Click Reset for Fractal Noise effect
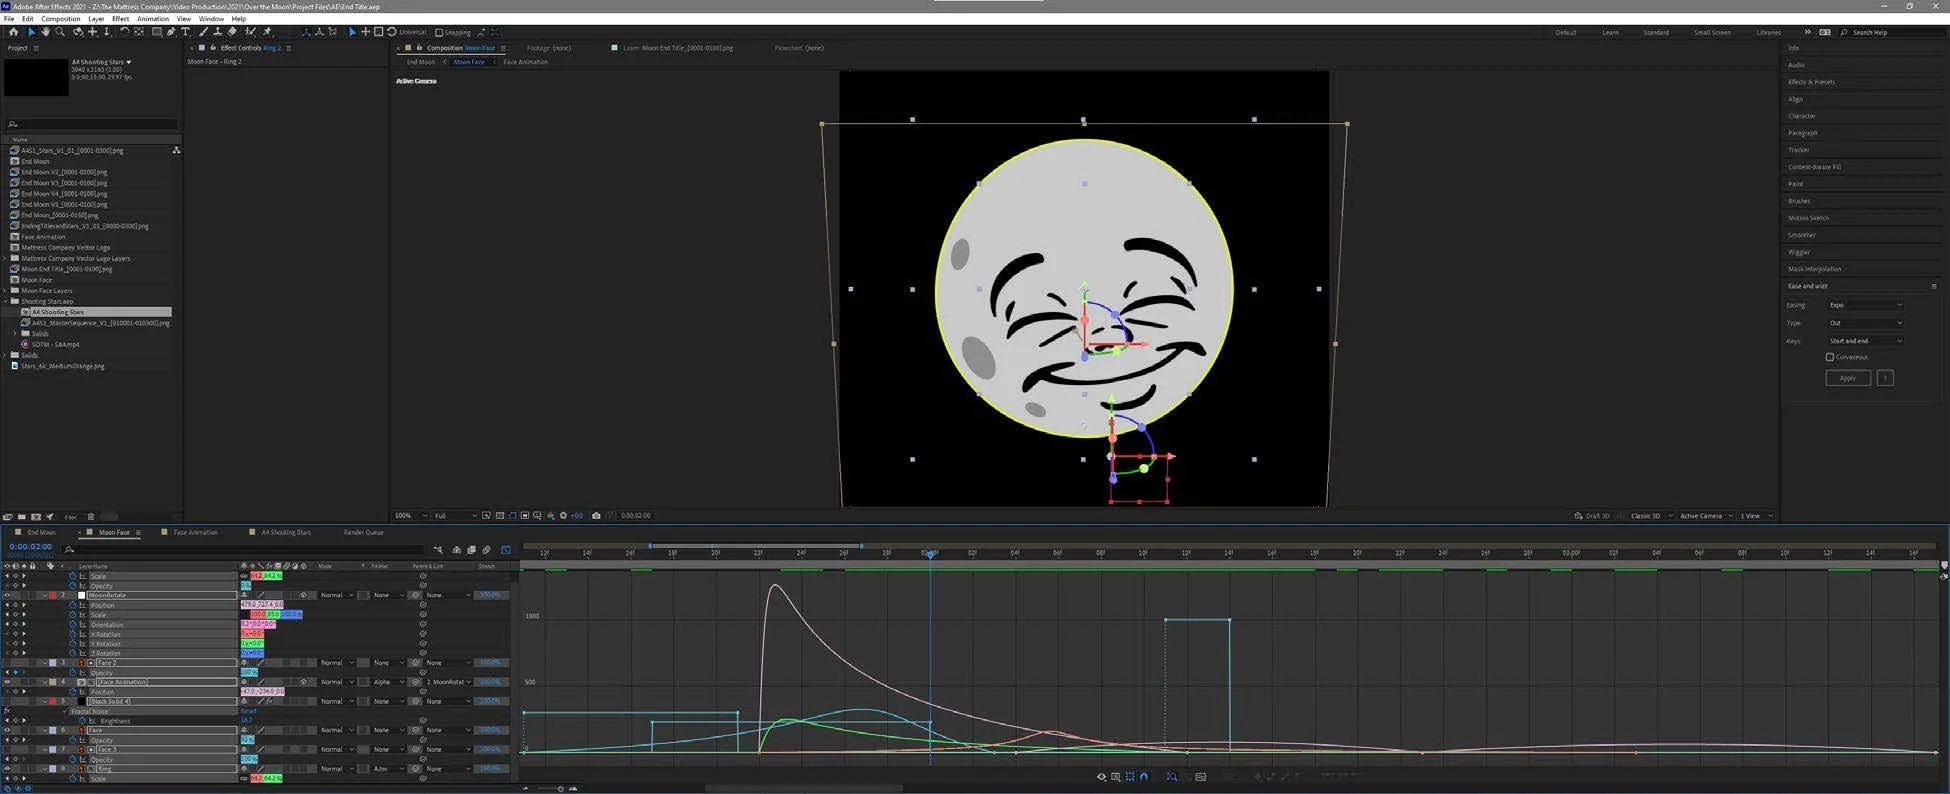1950x794 pixels. pyautogui.click(x=248, y=711)
